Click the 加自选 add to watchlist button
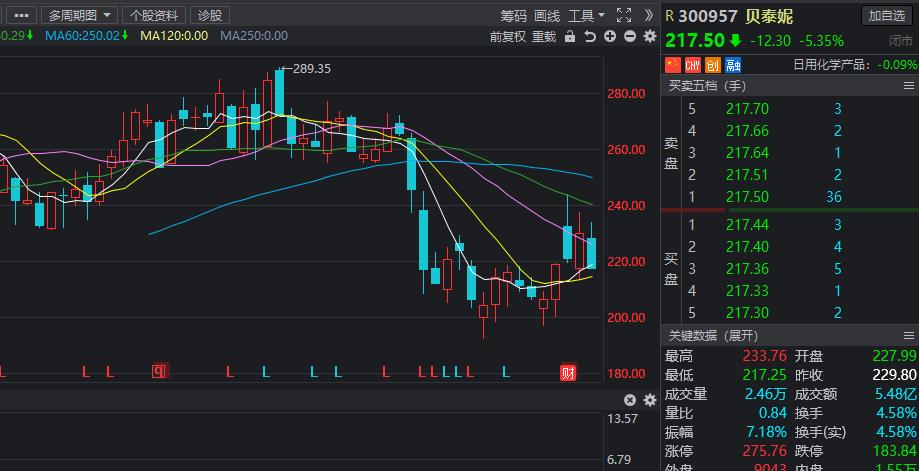 887,15
